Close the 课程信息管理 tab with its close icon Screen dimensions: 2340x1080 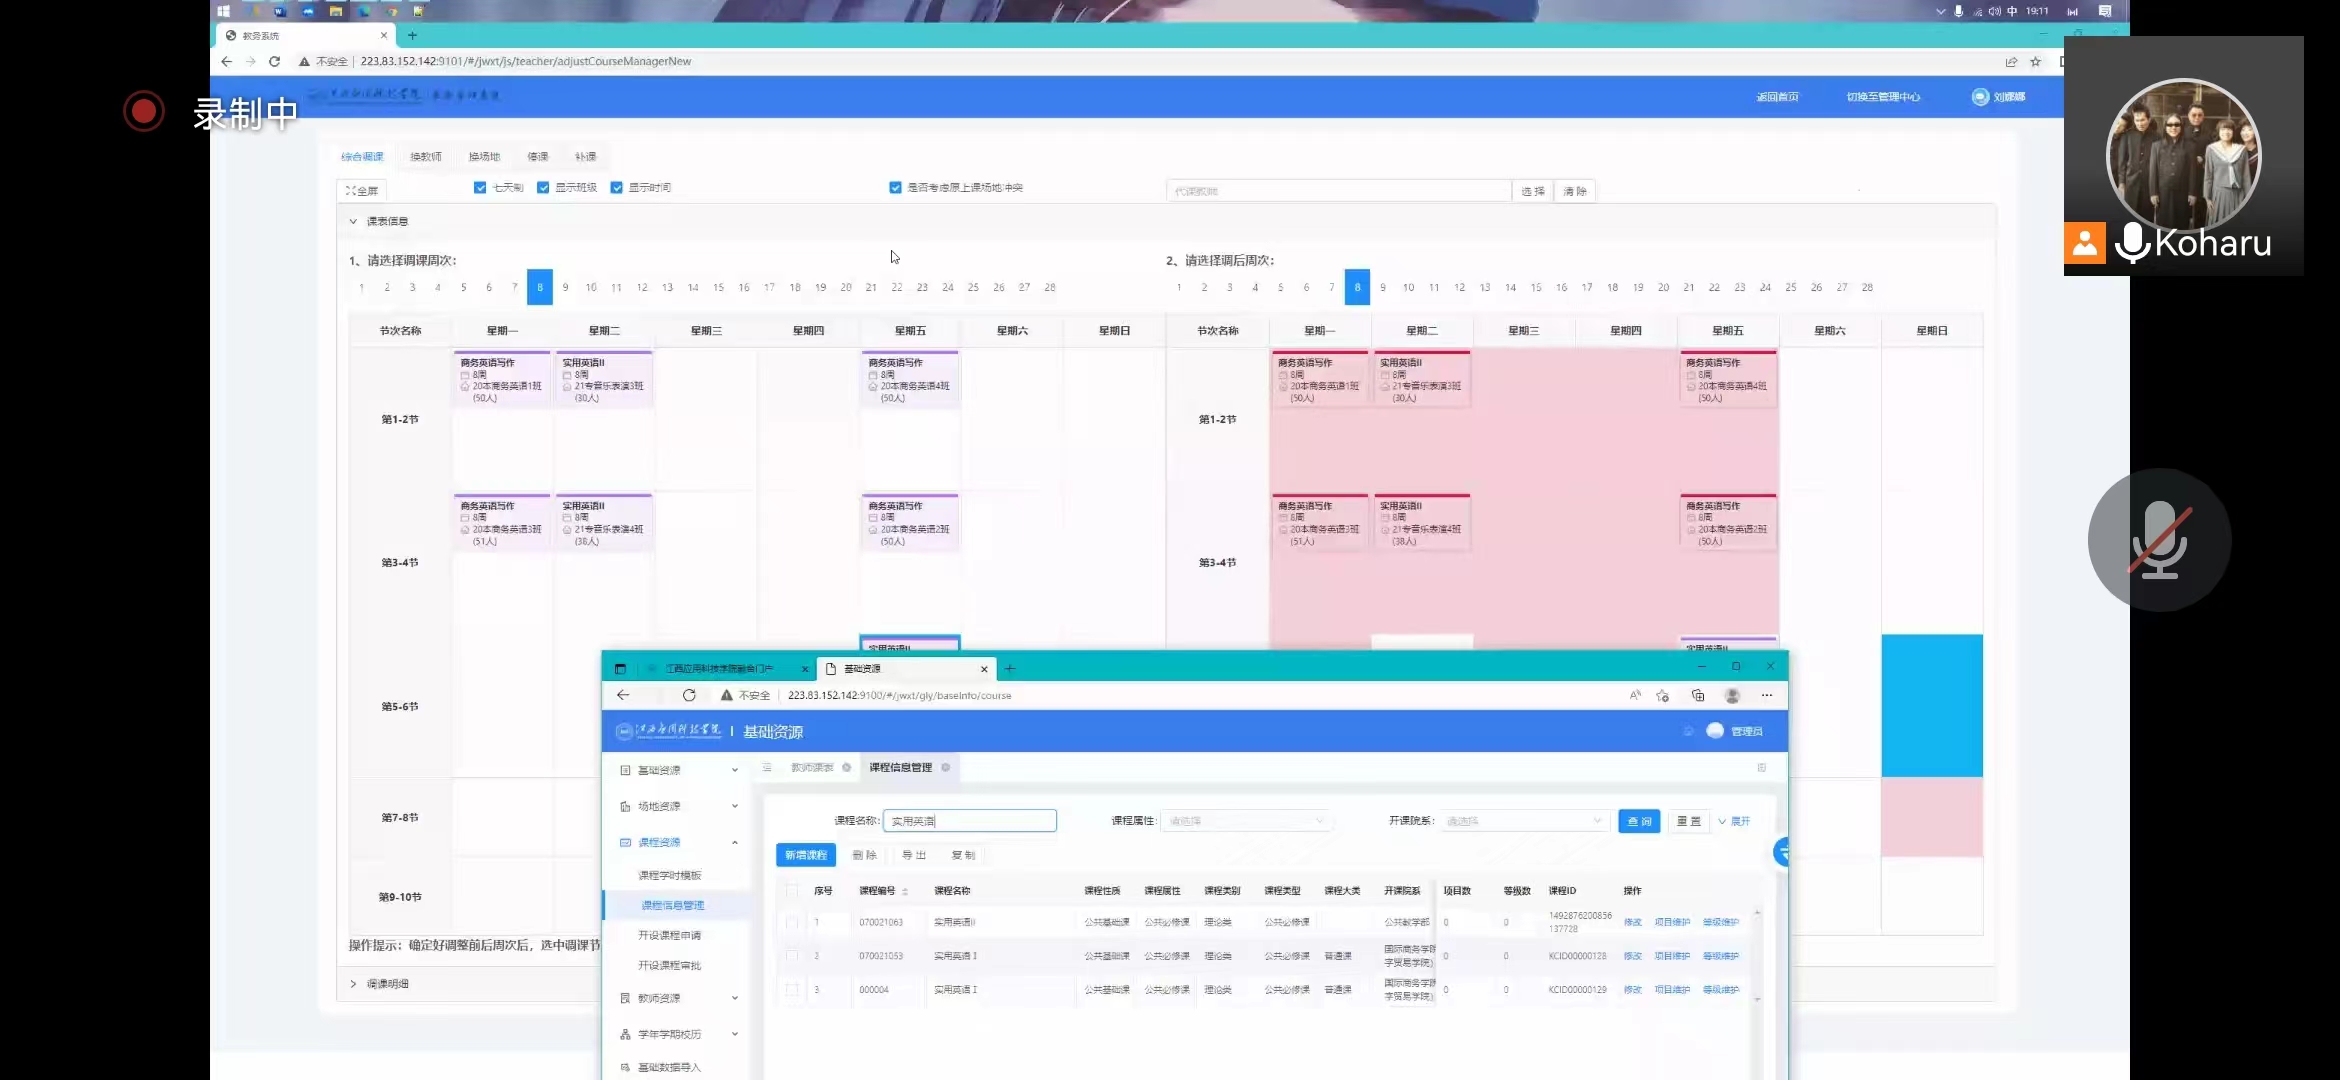click(945, 767)
